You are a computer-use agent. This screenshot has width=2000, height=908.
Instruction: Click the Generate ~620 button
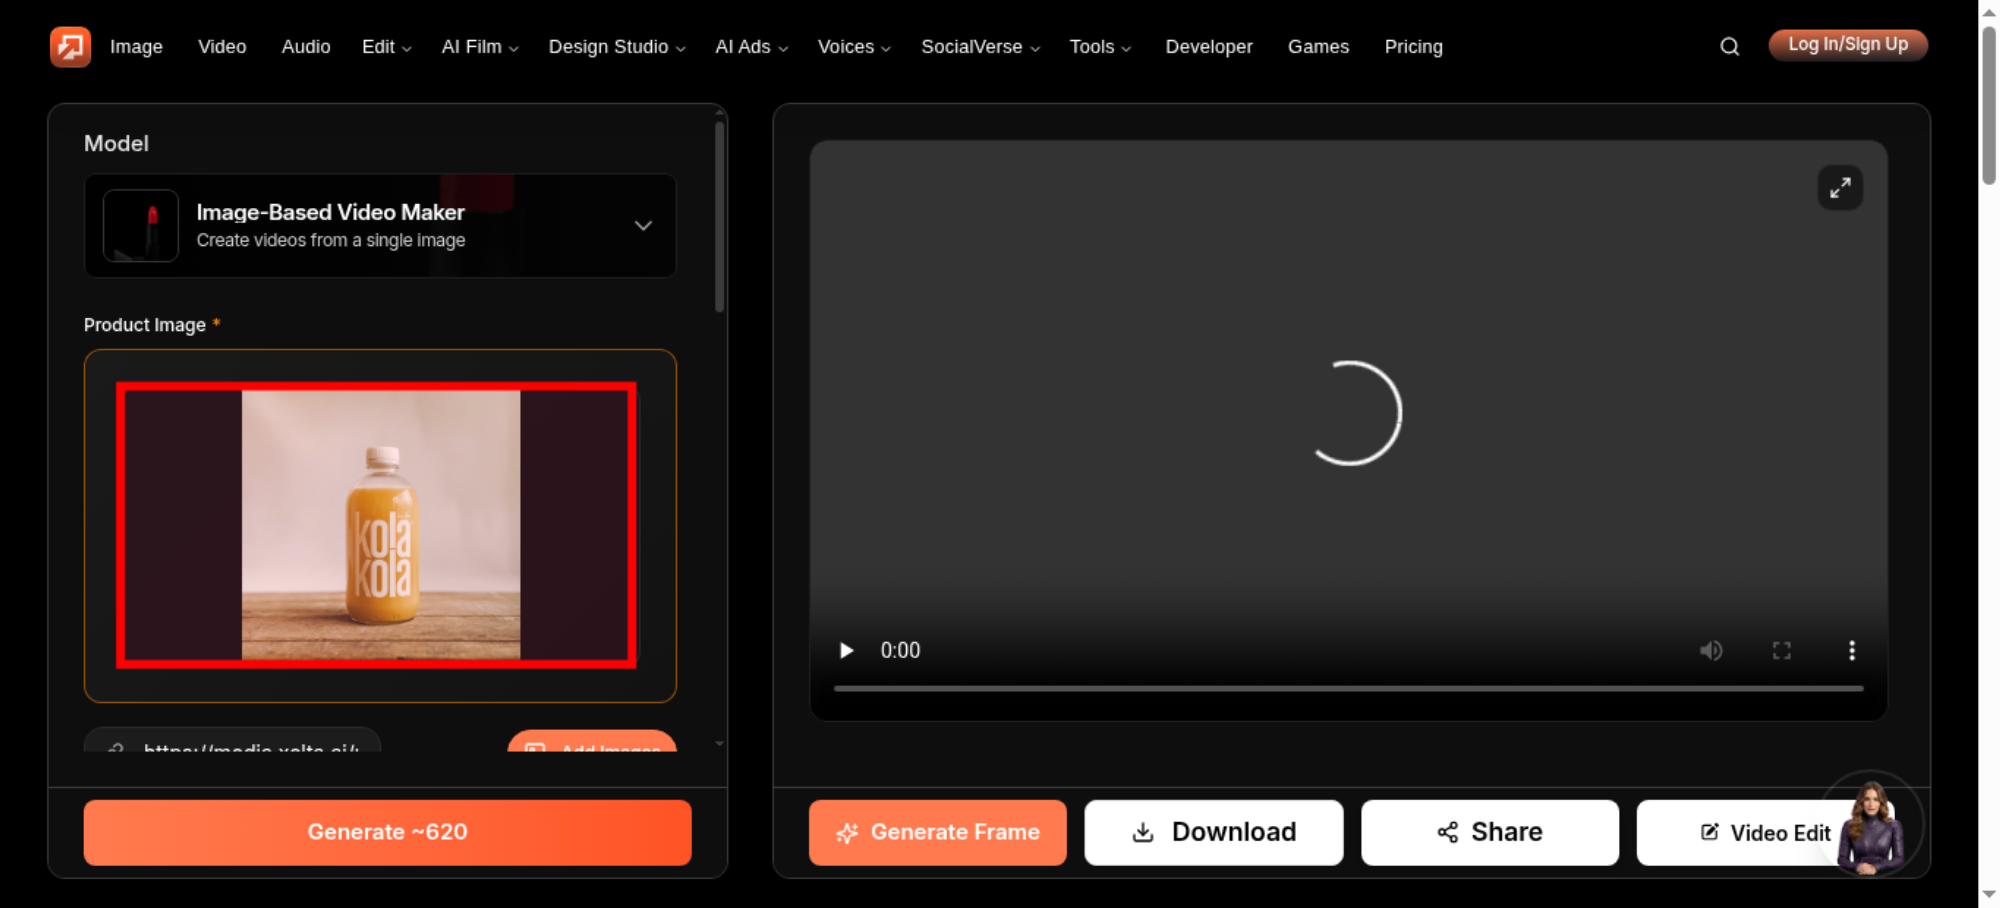pos(388,832)
